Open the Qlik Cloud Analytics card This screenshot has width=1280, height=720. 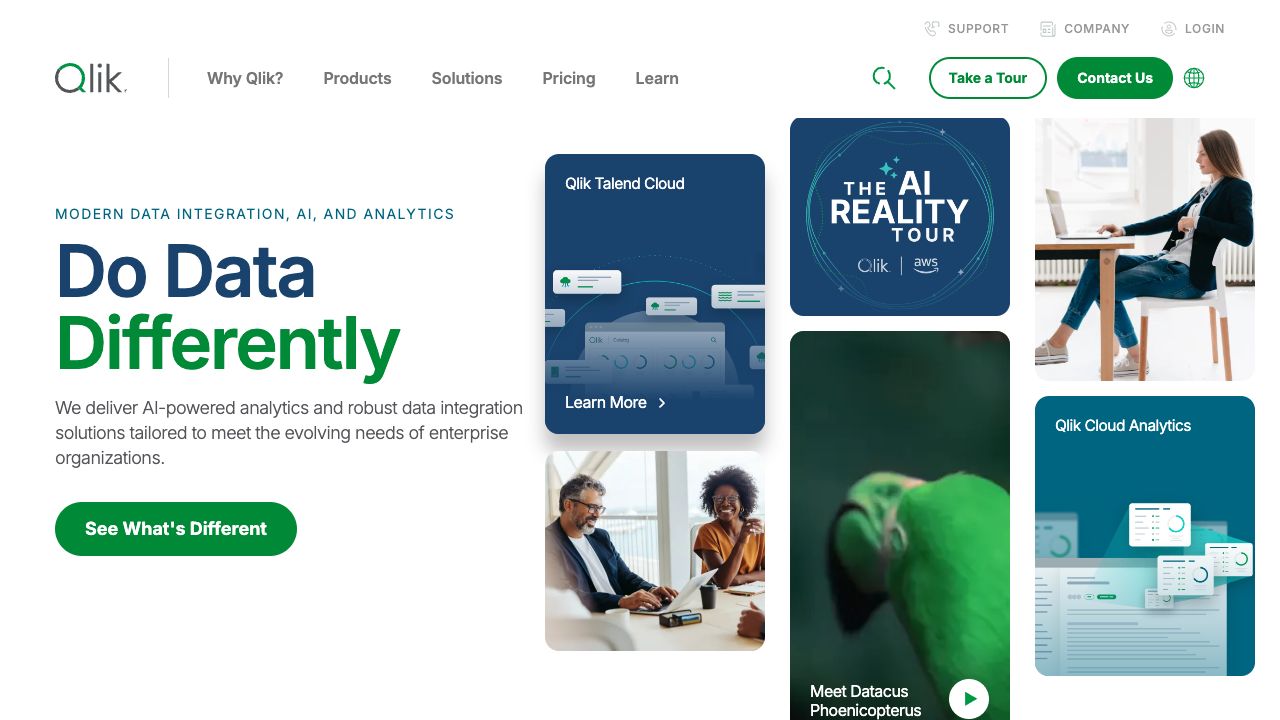tap(1145, 536)
